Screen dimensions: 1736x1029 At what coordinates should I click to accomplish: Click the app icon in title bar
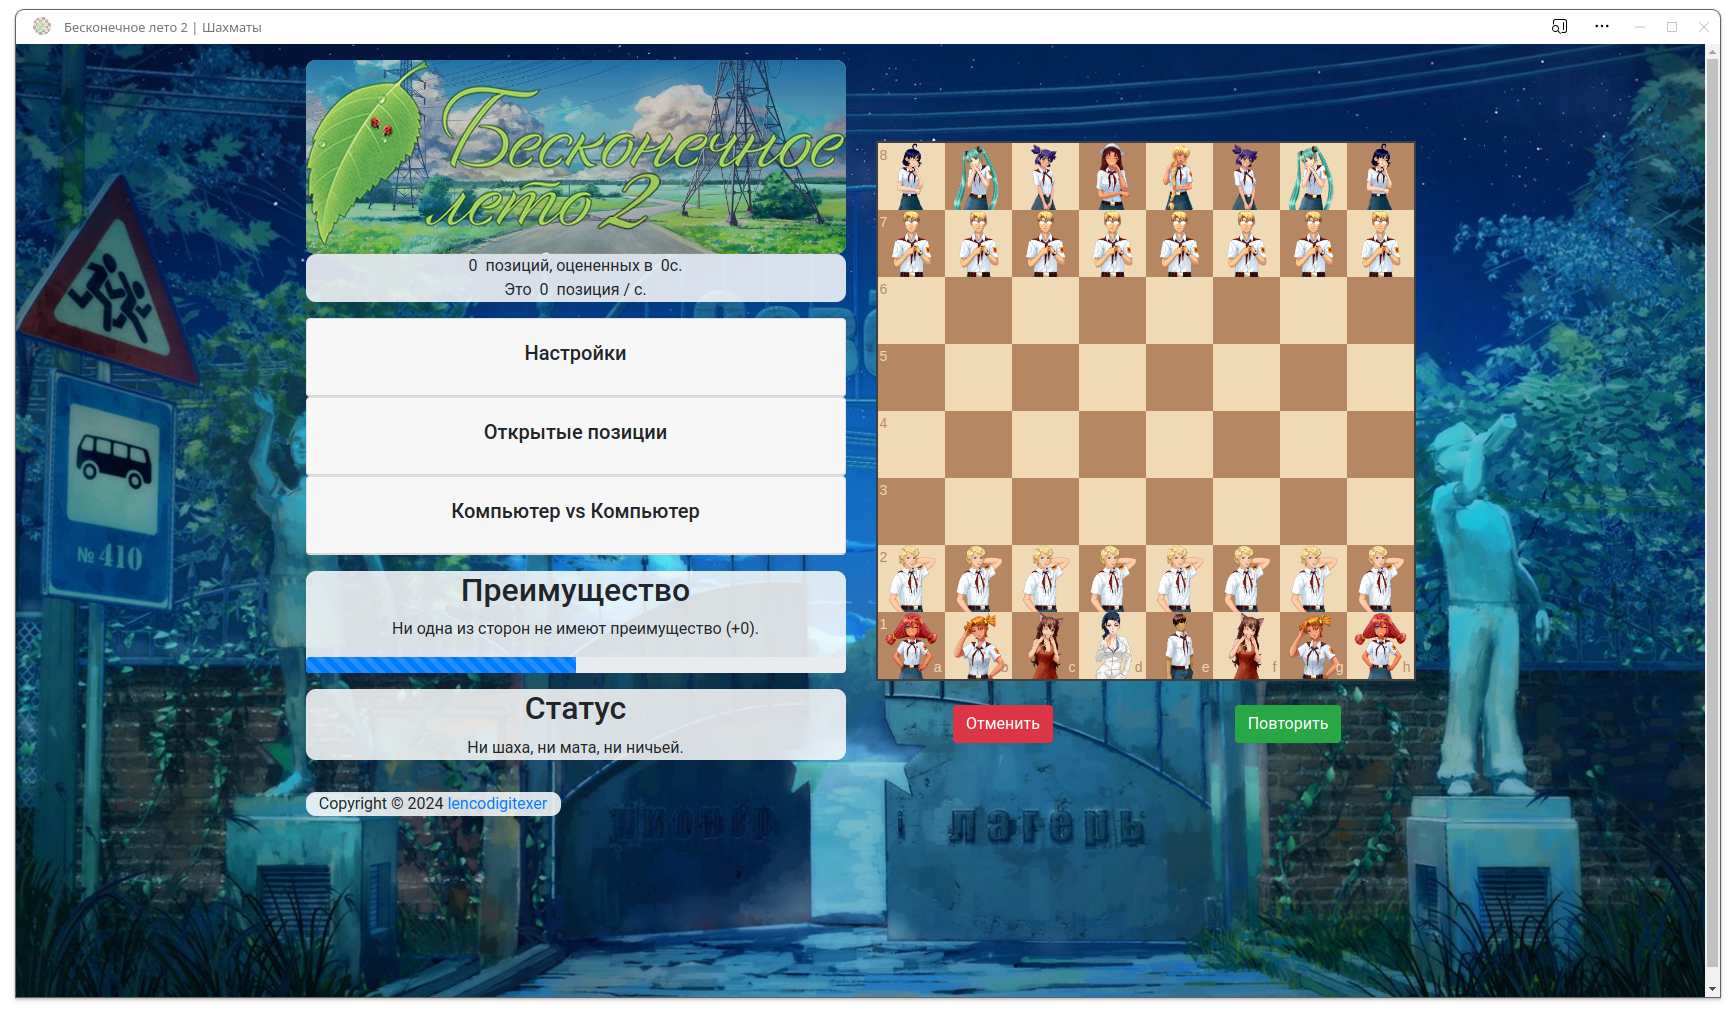click(42, 27)
